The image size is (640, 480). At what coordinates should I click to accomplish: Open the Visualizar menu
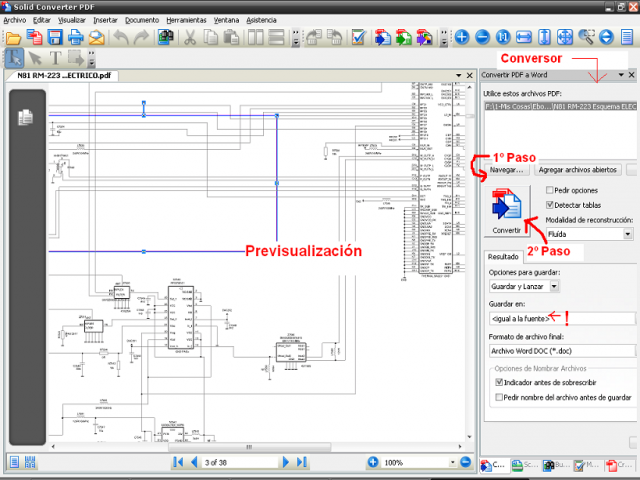pyautogui.click(x=71, y=20)
